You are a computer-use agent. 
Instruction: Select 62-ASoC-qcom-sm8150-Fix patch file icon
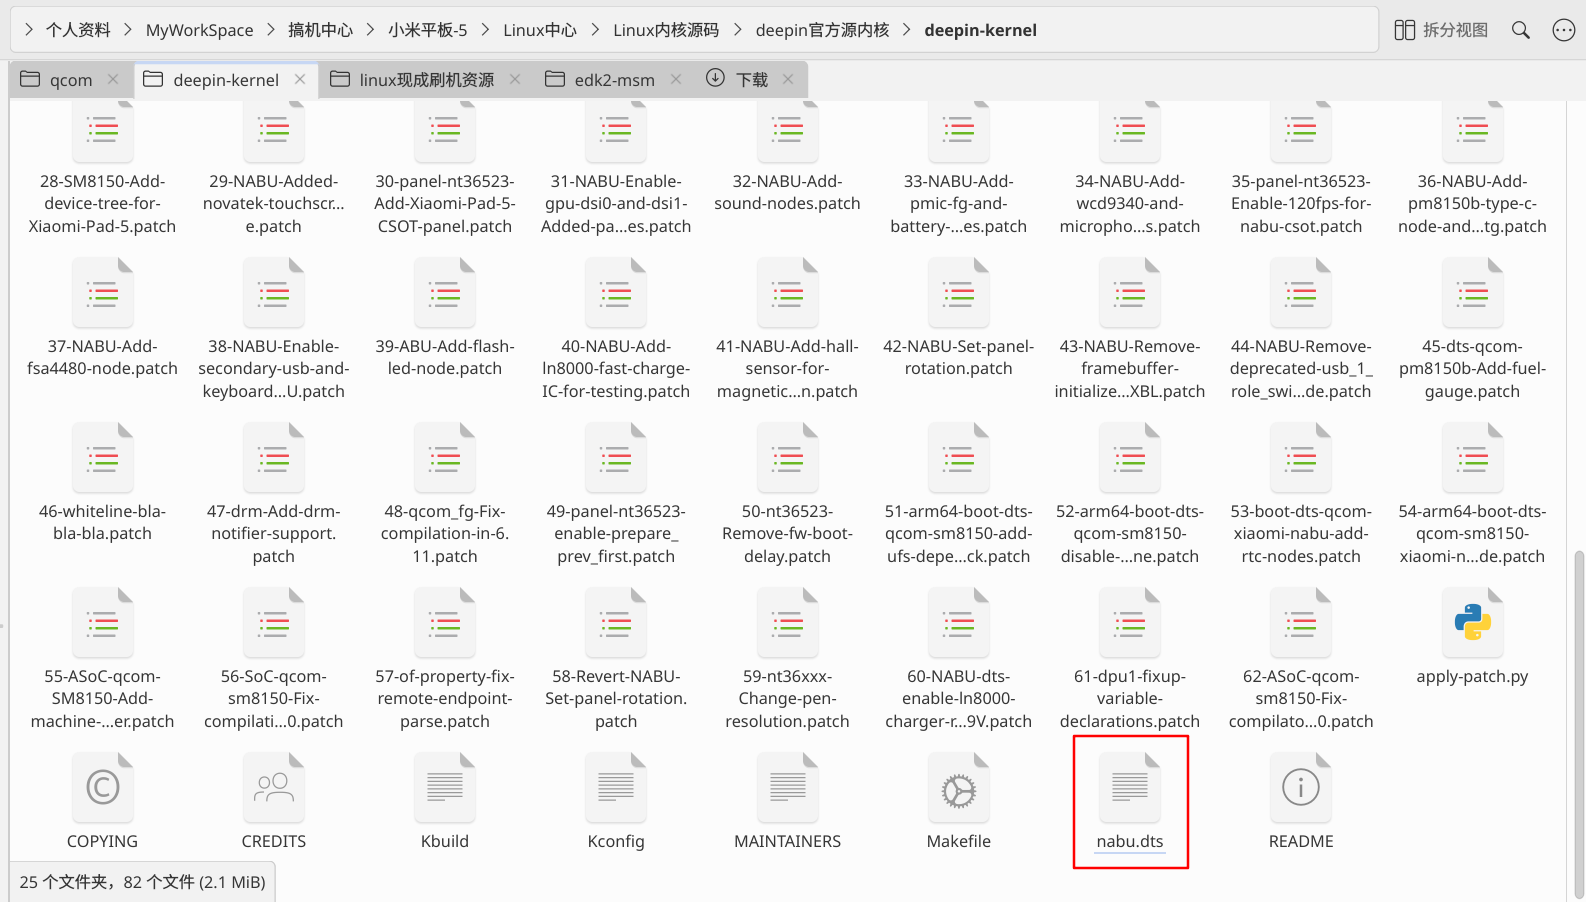tap(1300, 622)
